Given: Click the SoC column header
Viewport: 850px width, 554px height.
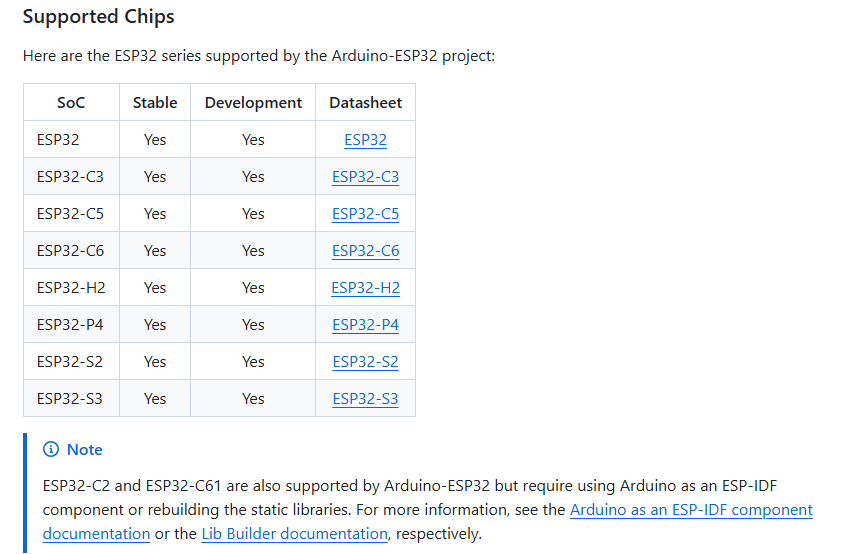Looking at the screenshot, I should (x=71, y=102).
